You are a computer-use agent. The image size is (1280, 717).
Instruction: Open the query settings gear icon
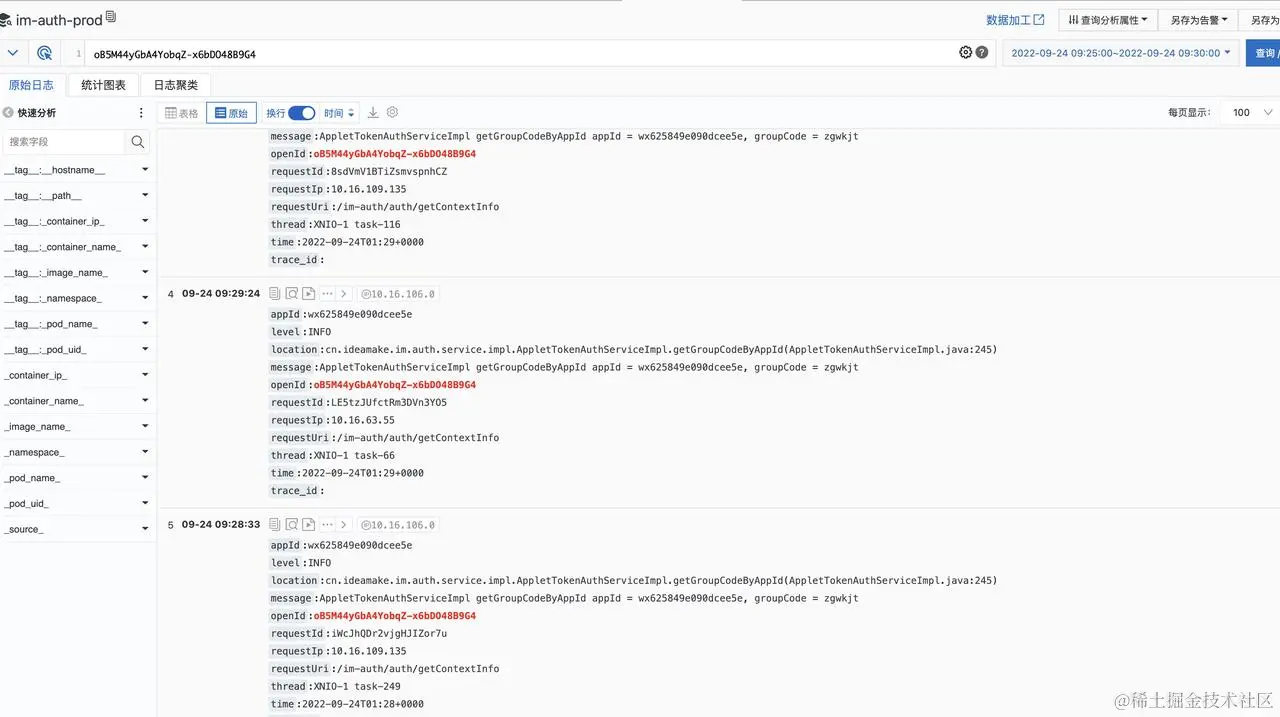point(966,53)
